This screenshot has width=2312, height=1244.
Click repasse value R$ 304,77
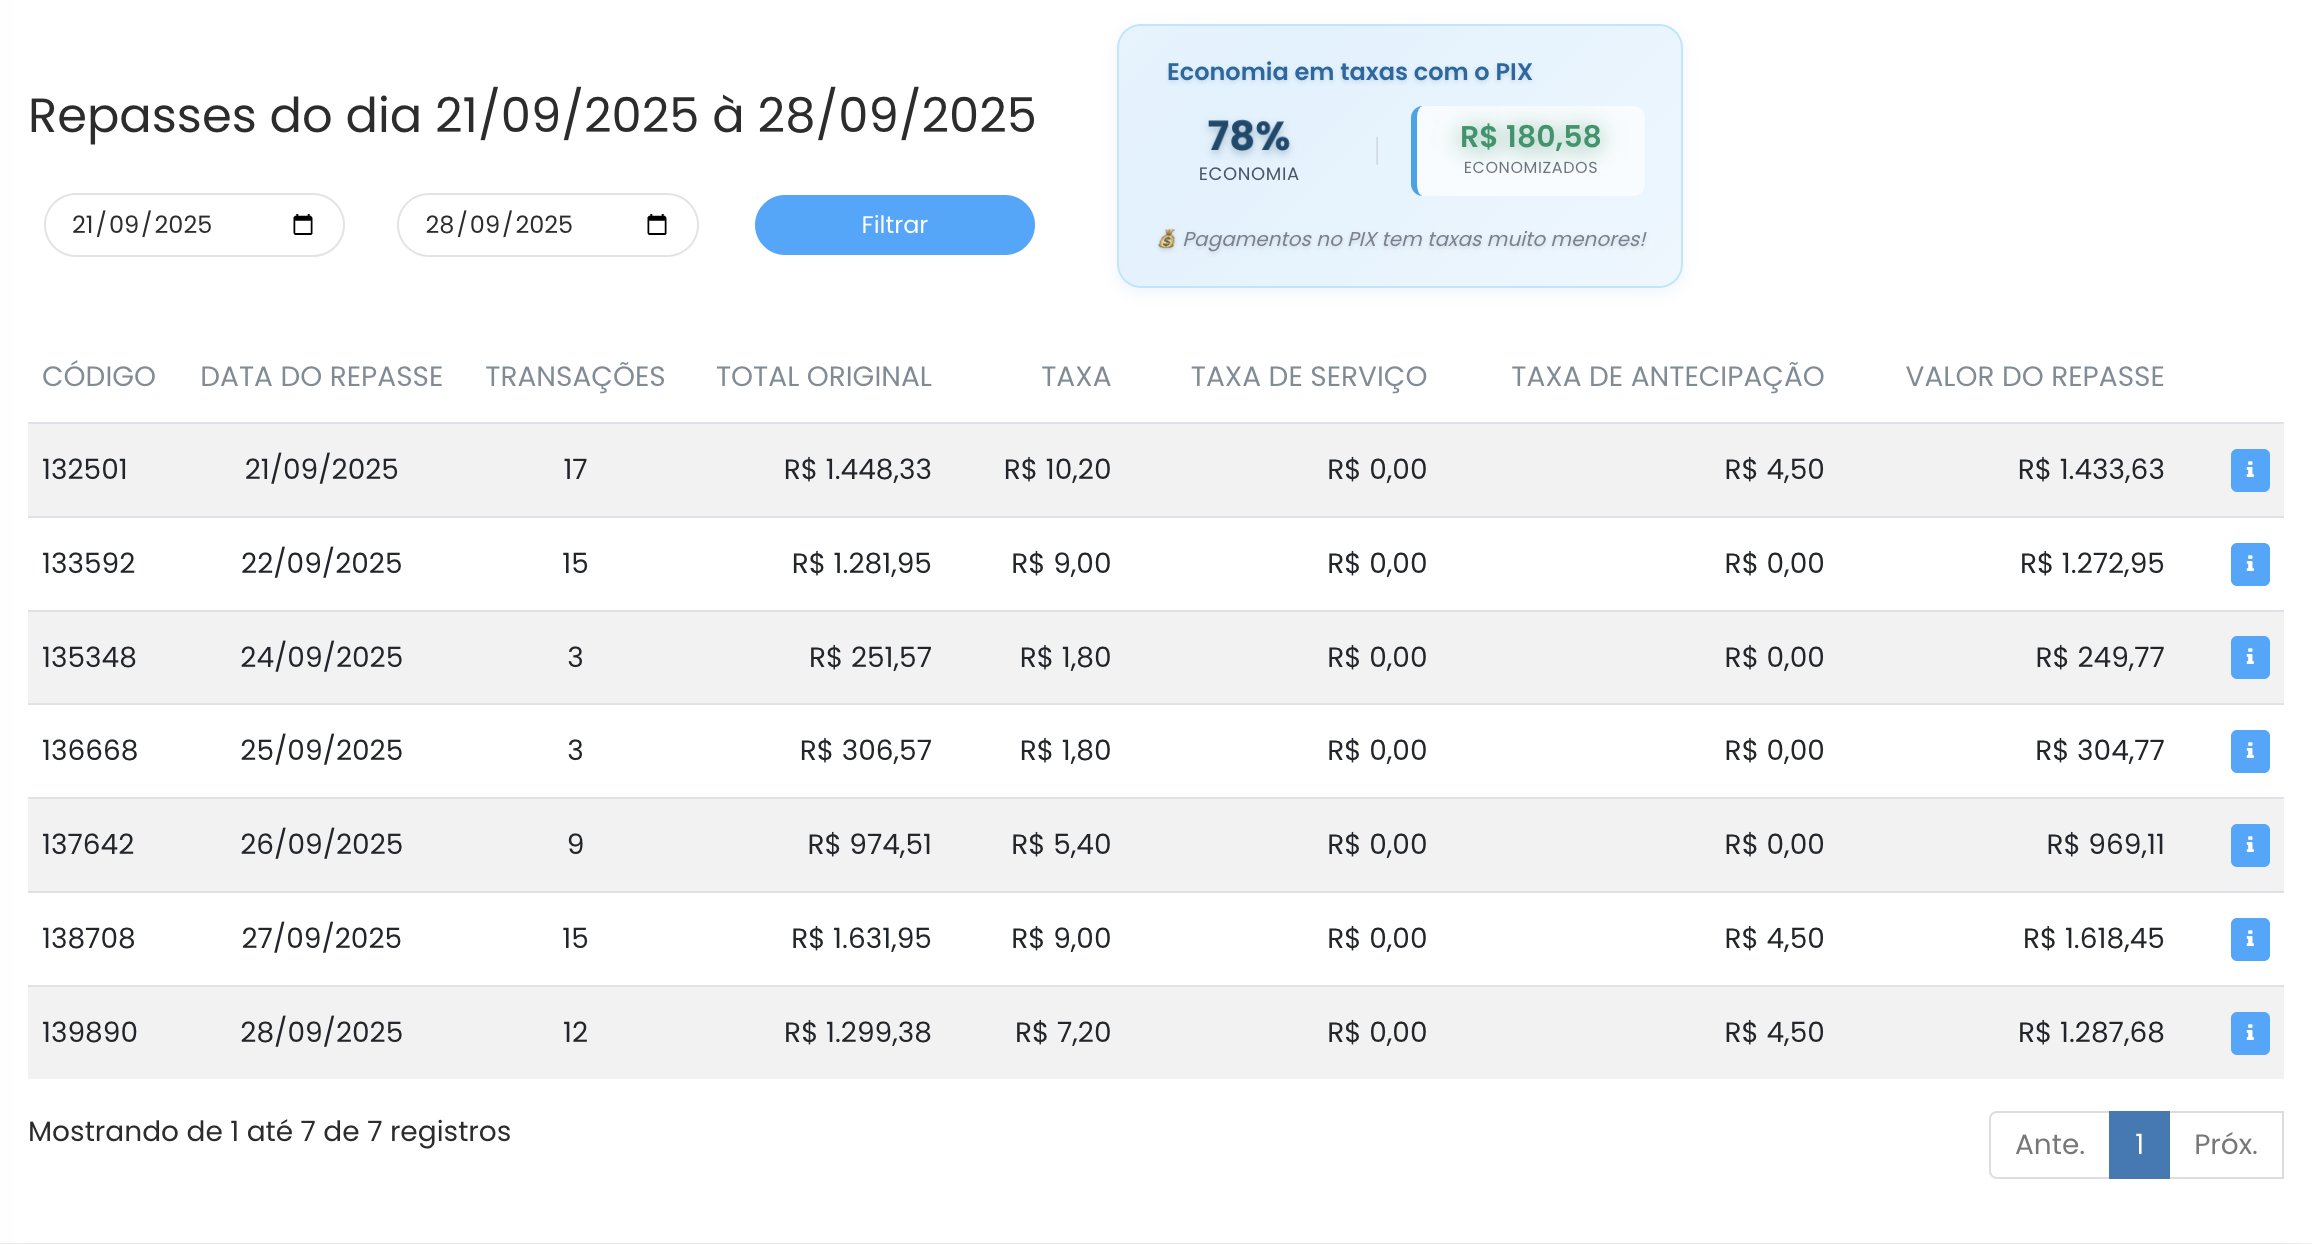tap(2099, 750)
